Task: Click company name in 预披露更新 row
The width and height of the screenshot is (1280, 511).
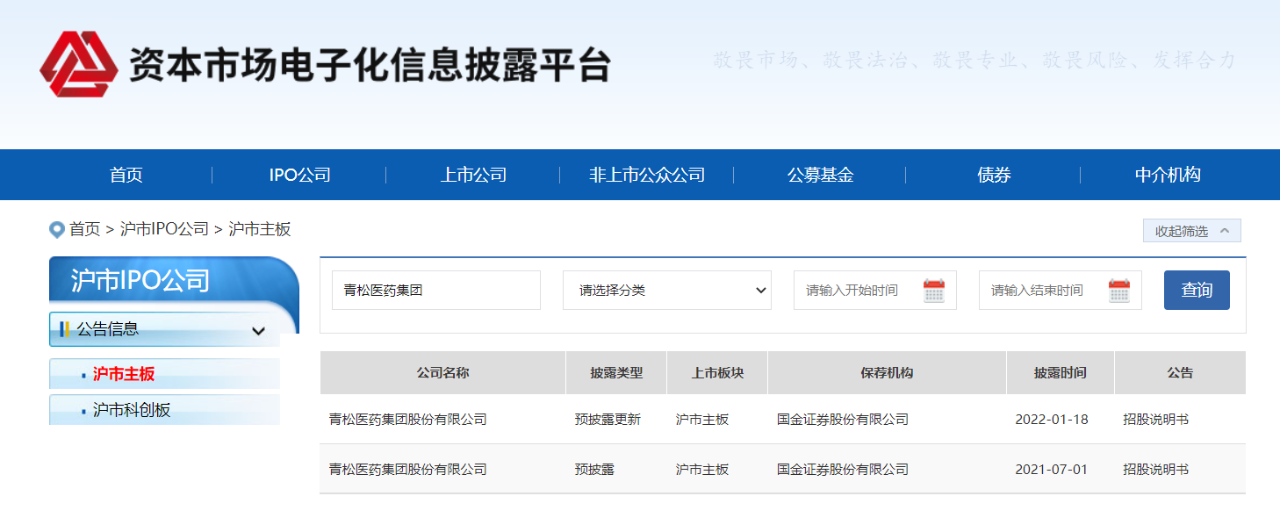Action: [408, 420]
